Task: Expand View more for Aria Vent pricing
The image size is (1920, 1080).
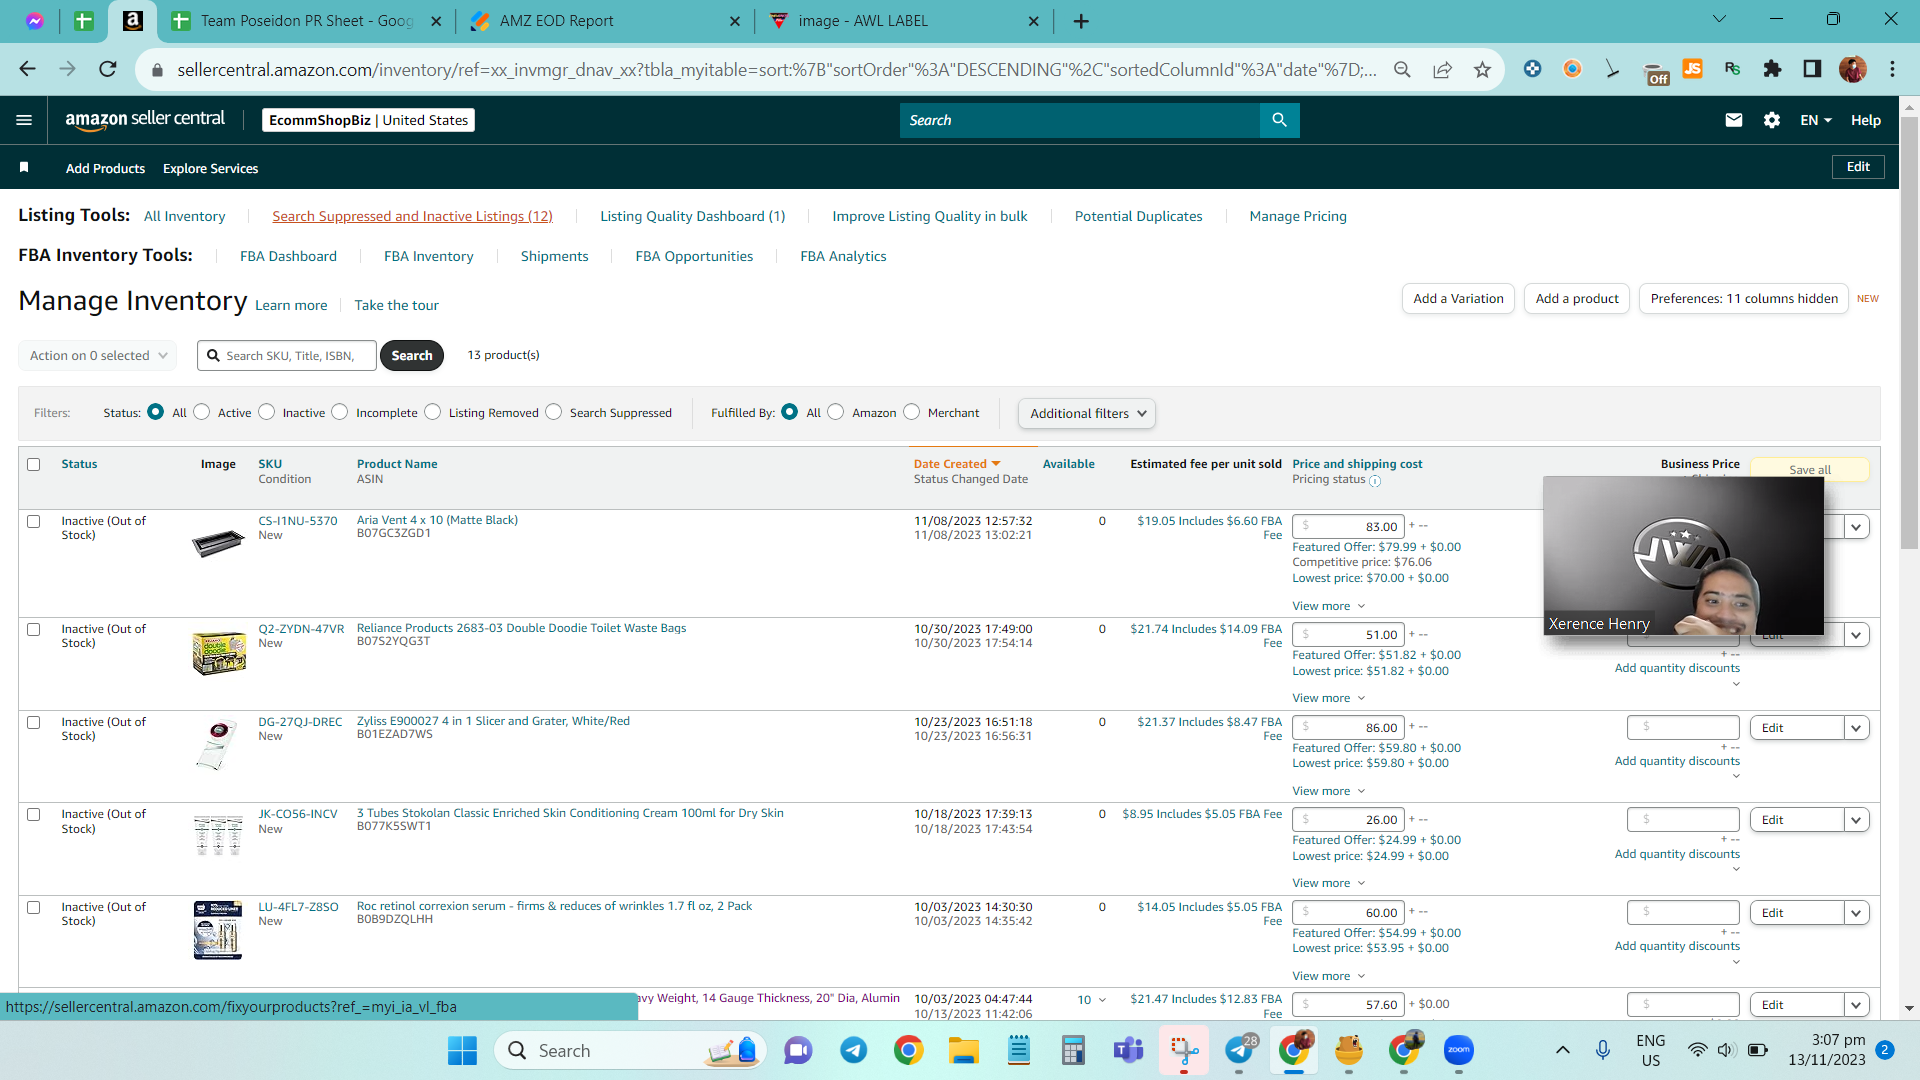Action: coord(1328,606)
